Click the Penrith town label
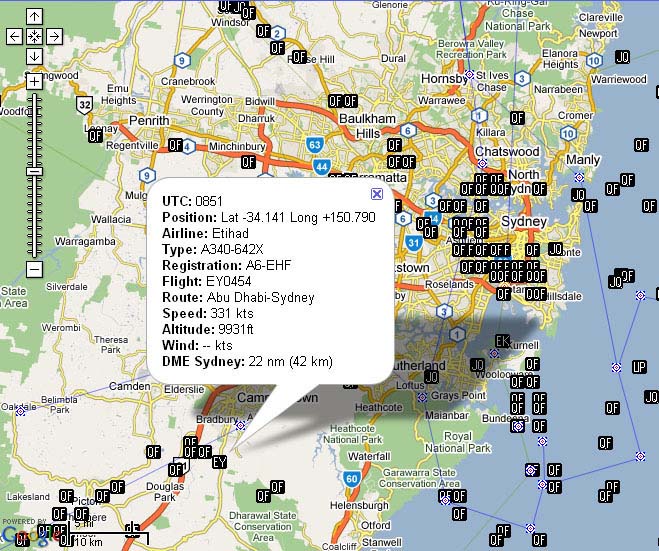The image size is (659, 551). pyautogui.click(x=149, y=121)
